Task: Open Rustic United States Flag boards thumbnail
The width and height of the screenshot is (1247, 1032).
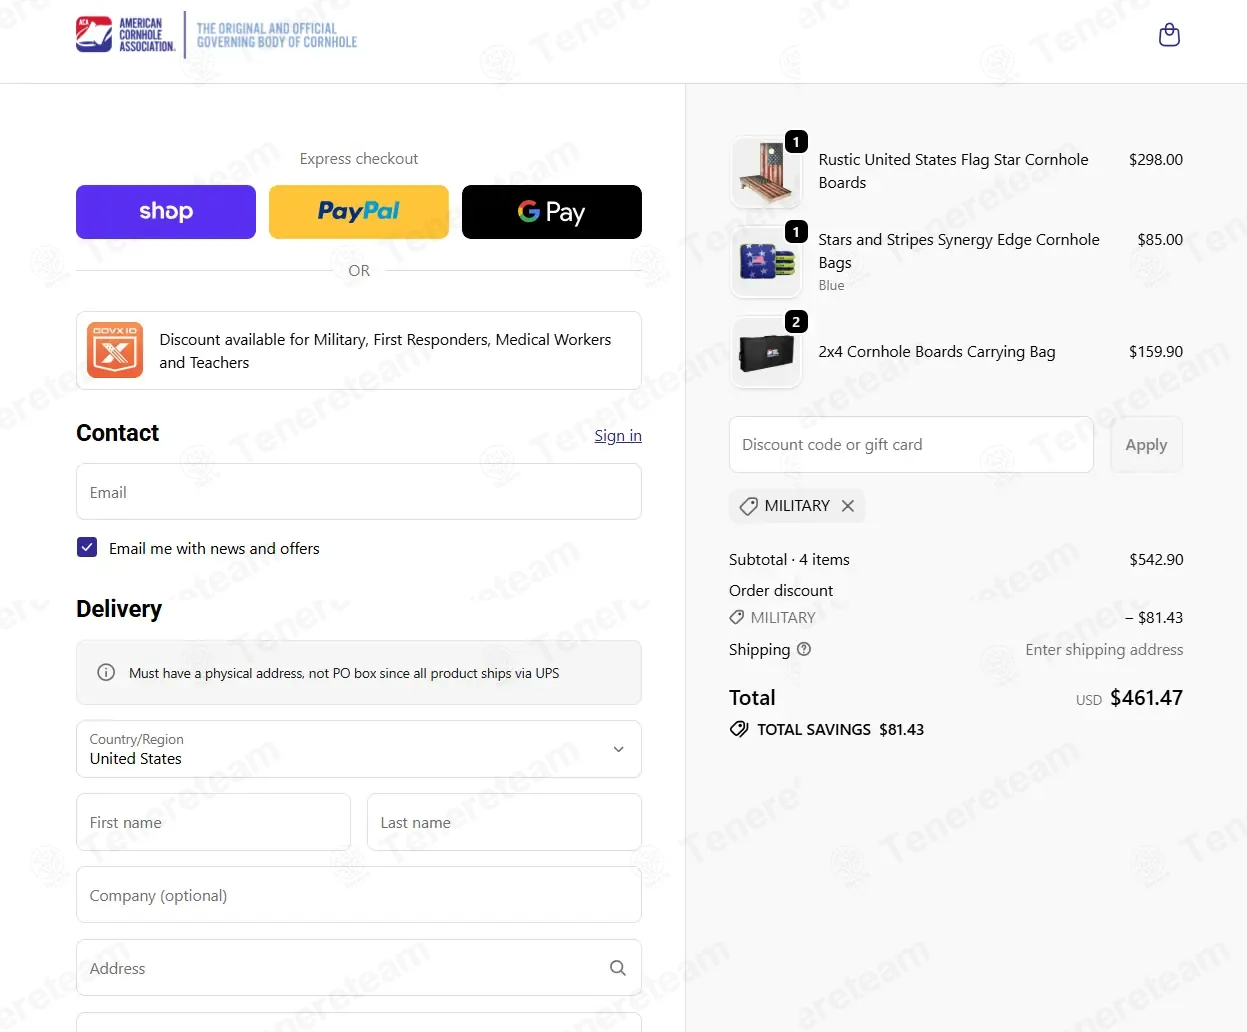Action: 766,172
